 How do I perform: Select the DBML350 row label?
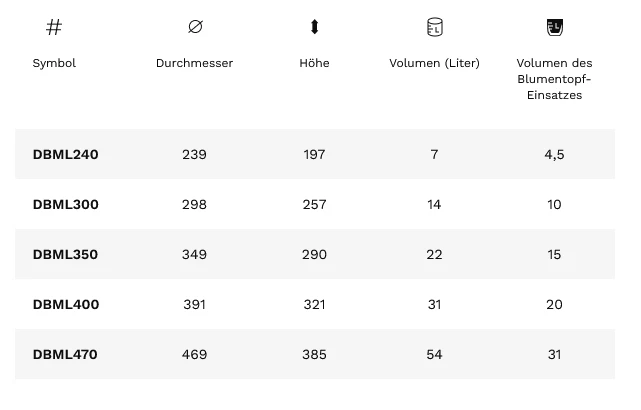[65, 254]
